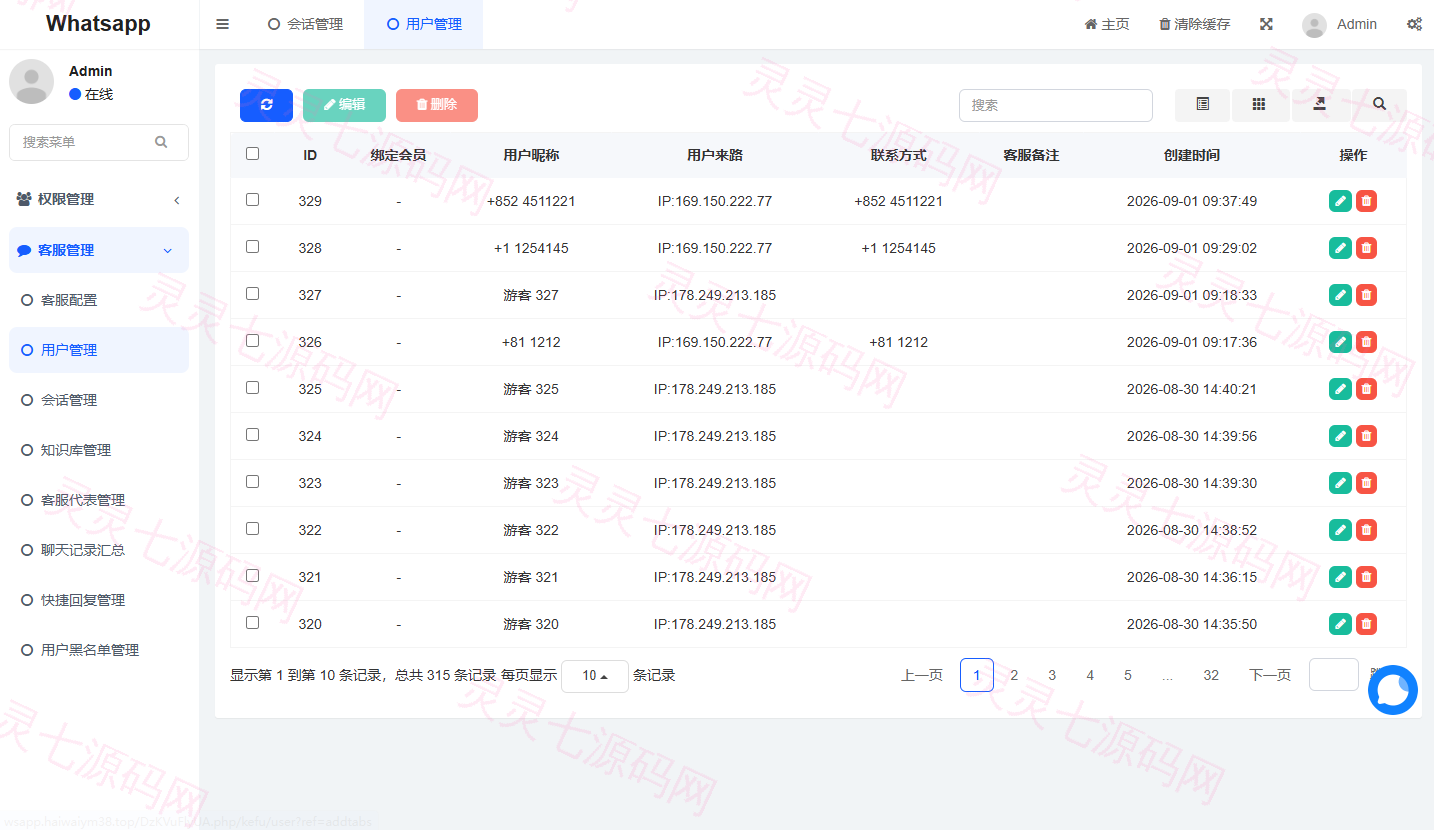The height and width of the screenshot is (830, 1434).
Task: Open 客服配置 in the sidebar
Action: [98, 300]
